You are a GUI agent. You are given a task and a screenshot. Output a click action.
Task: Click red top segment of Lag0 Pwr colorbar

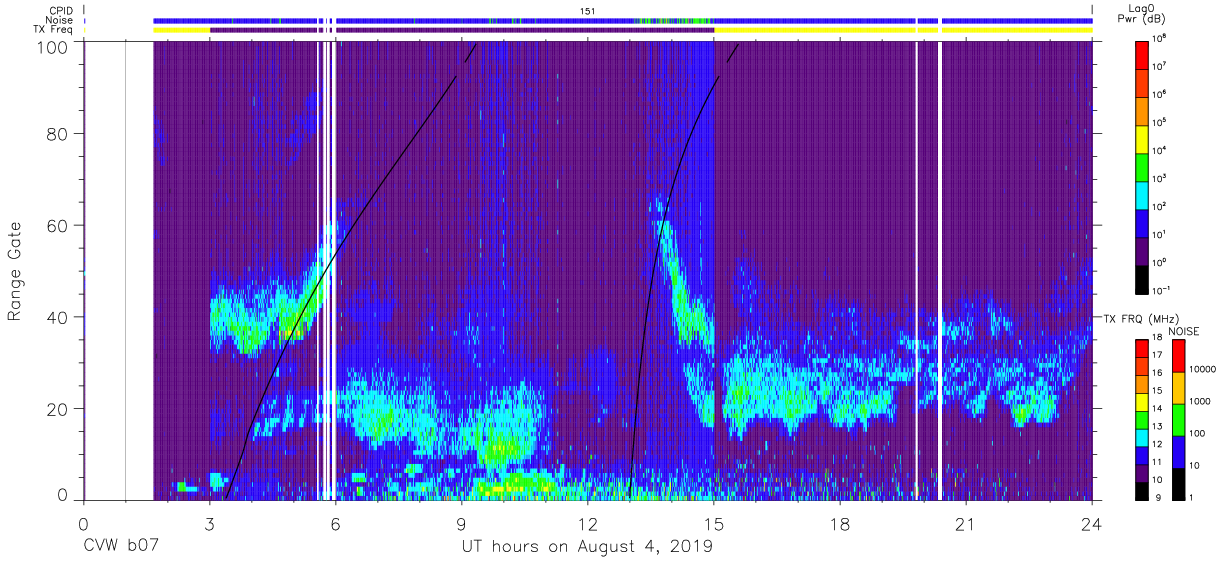(1142, 53)
